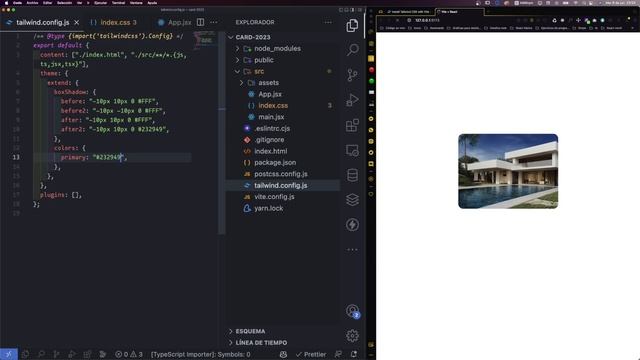Open the Extensions view
Viewport: 640px width, 360px height.
(352, 125)
